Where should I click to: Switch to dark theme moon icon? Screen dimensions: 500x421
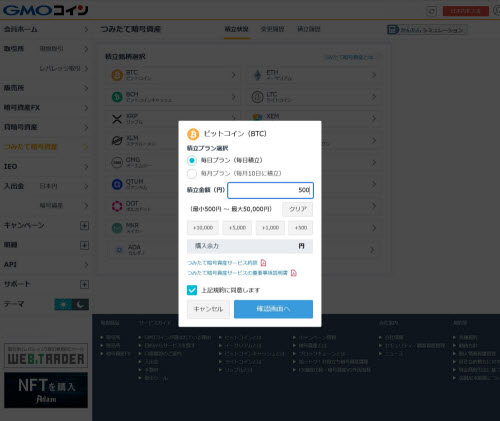[80, 304]
